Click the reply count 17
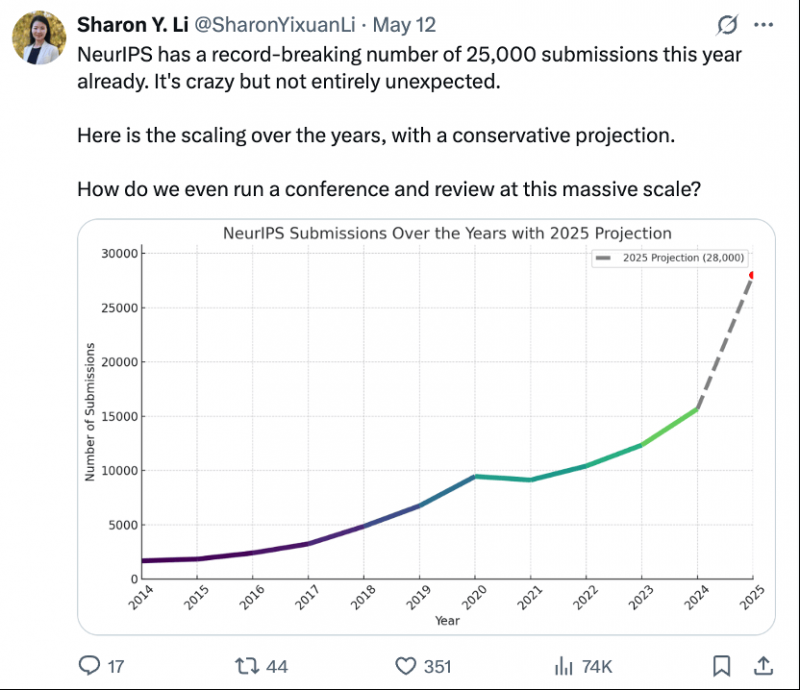Viewport: 800px width, 690px height. point(116,667)
